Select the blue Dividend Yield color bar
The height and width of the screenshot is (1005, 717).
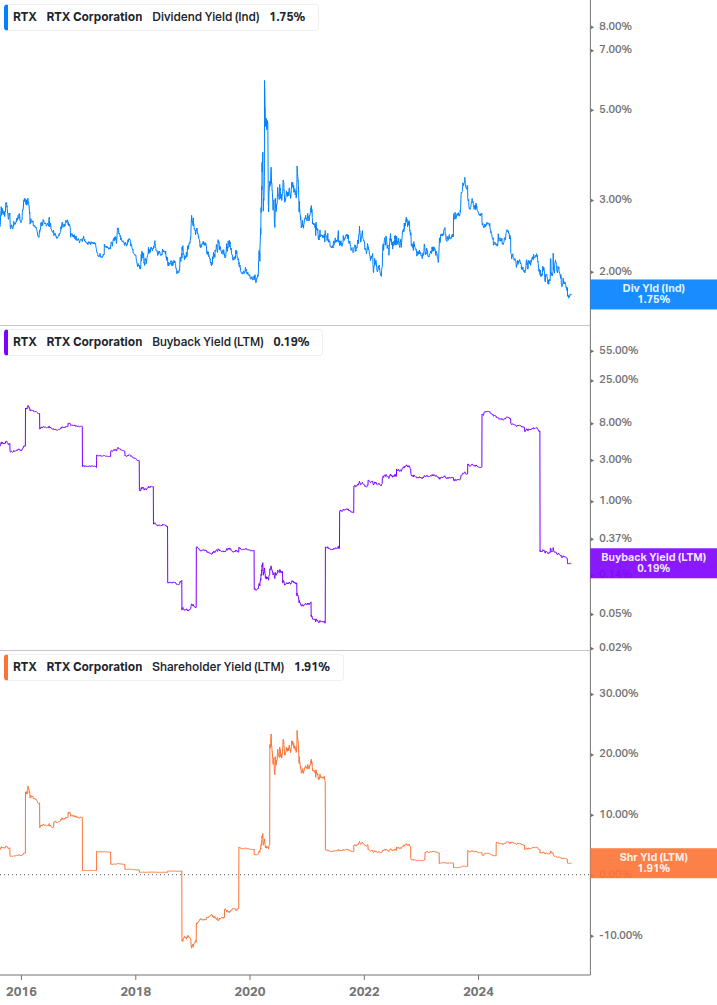(6, 17)
